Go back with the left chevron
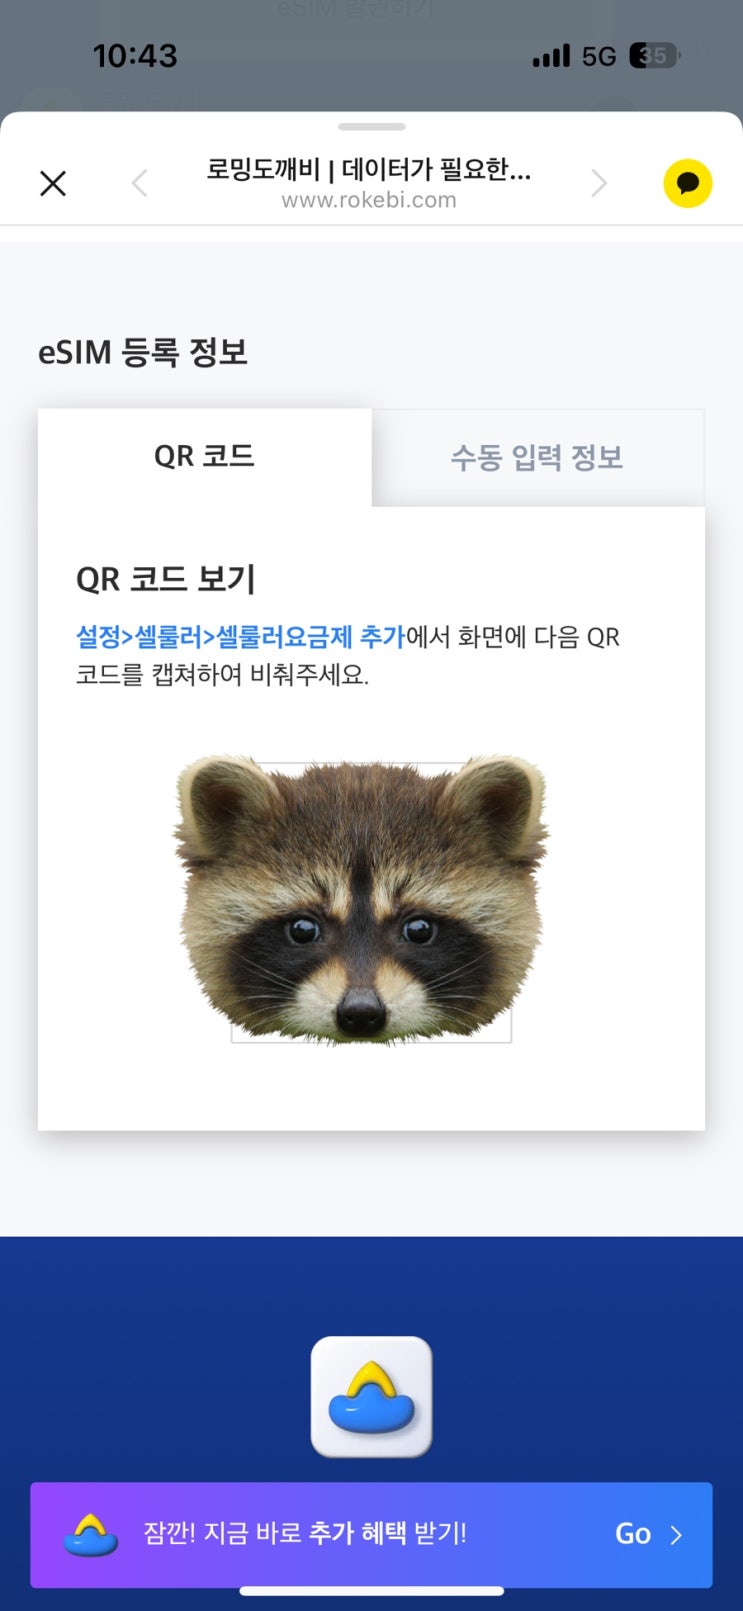Screen dimensions: 743x1611 [140, 183]
